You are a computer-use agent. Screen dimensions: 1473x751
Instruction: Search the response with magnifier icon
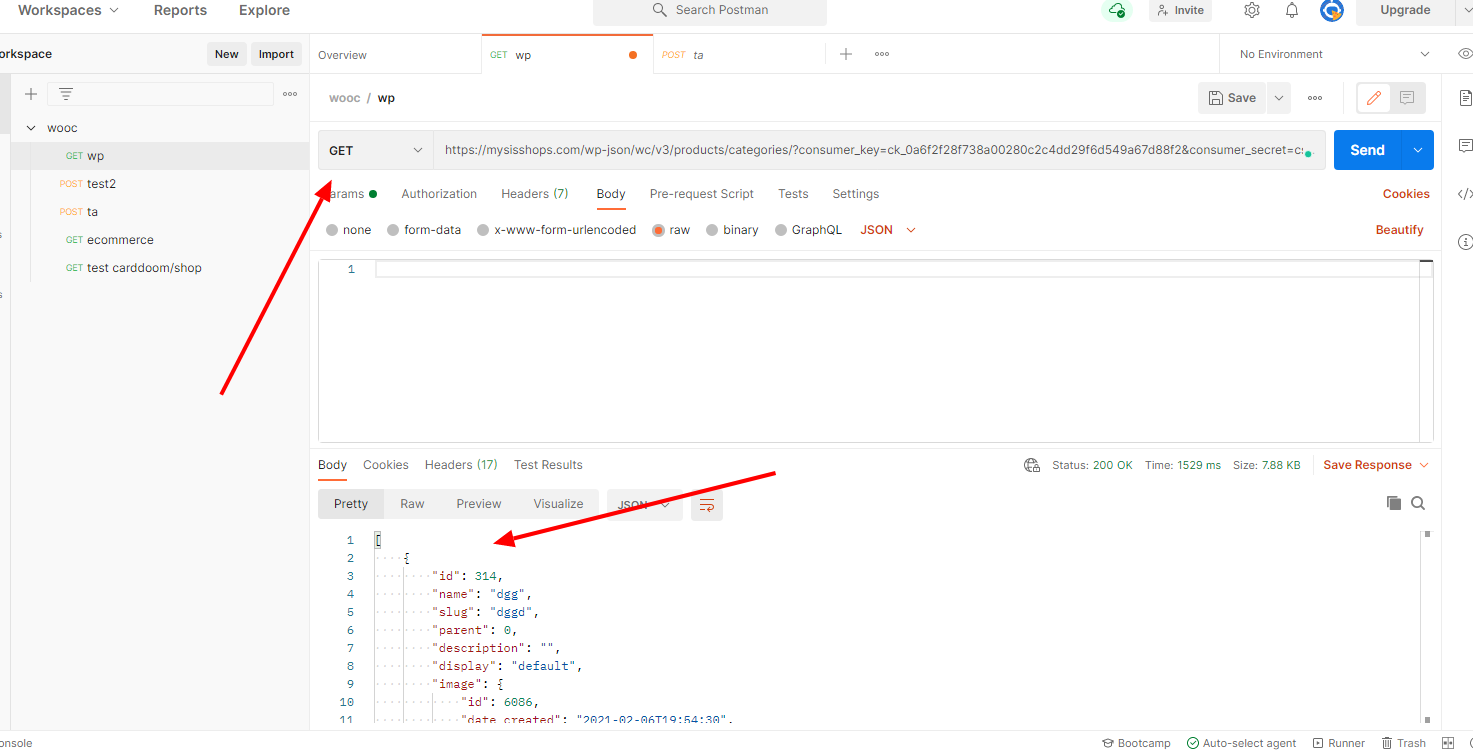[1418, 503]
